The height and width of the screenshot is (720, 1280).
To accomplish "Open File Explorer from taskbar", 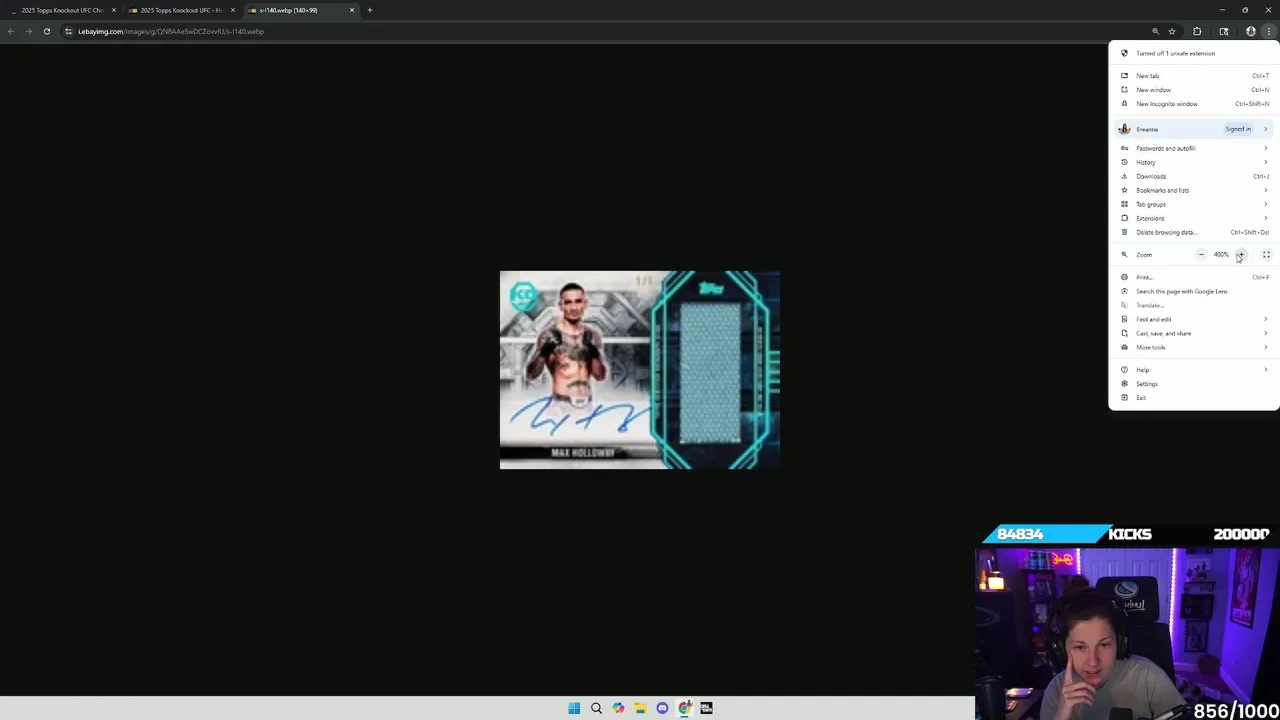I will [640, 708].
